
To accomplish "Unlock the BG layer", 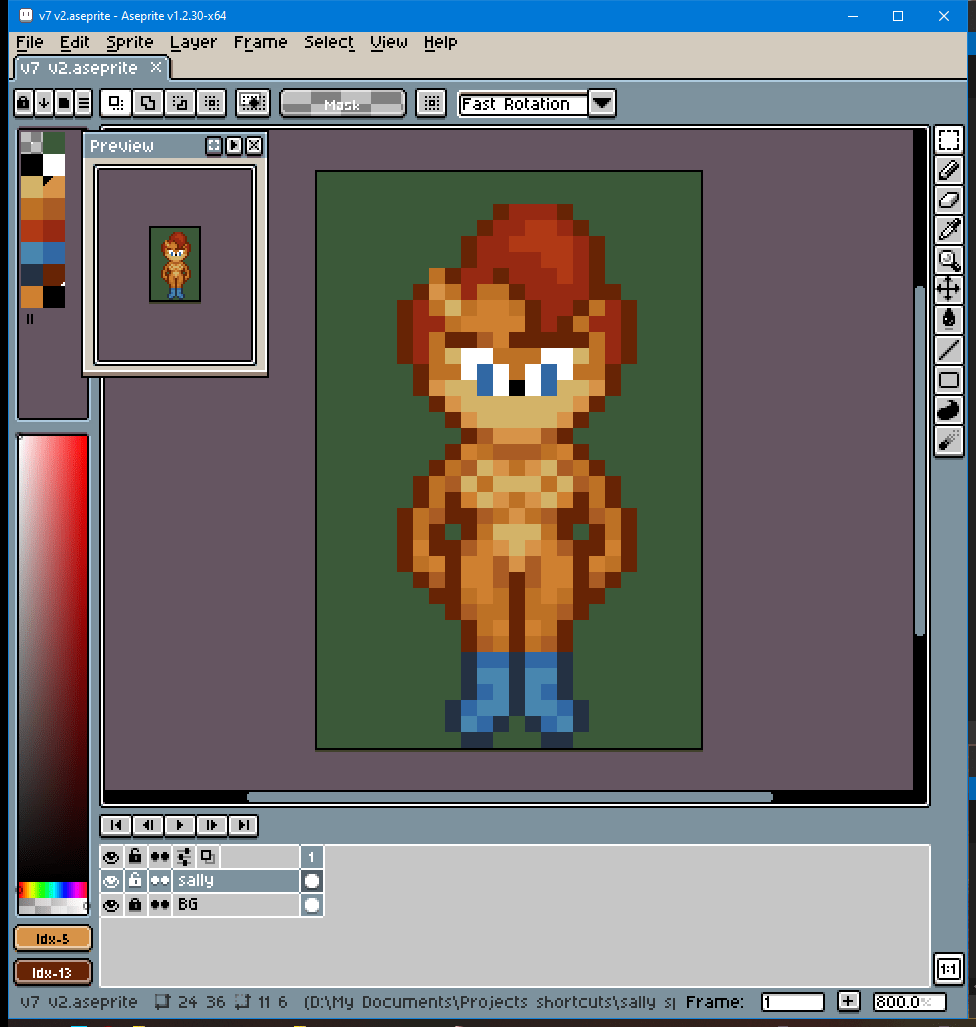I will [135, 905].
